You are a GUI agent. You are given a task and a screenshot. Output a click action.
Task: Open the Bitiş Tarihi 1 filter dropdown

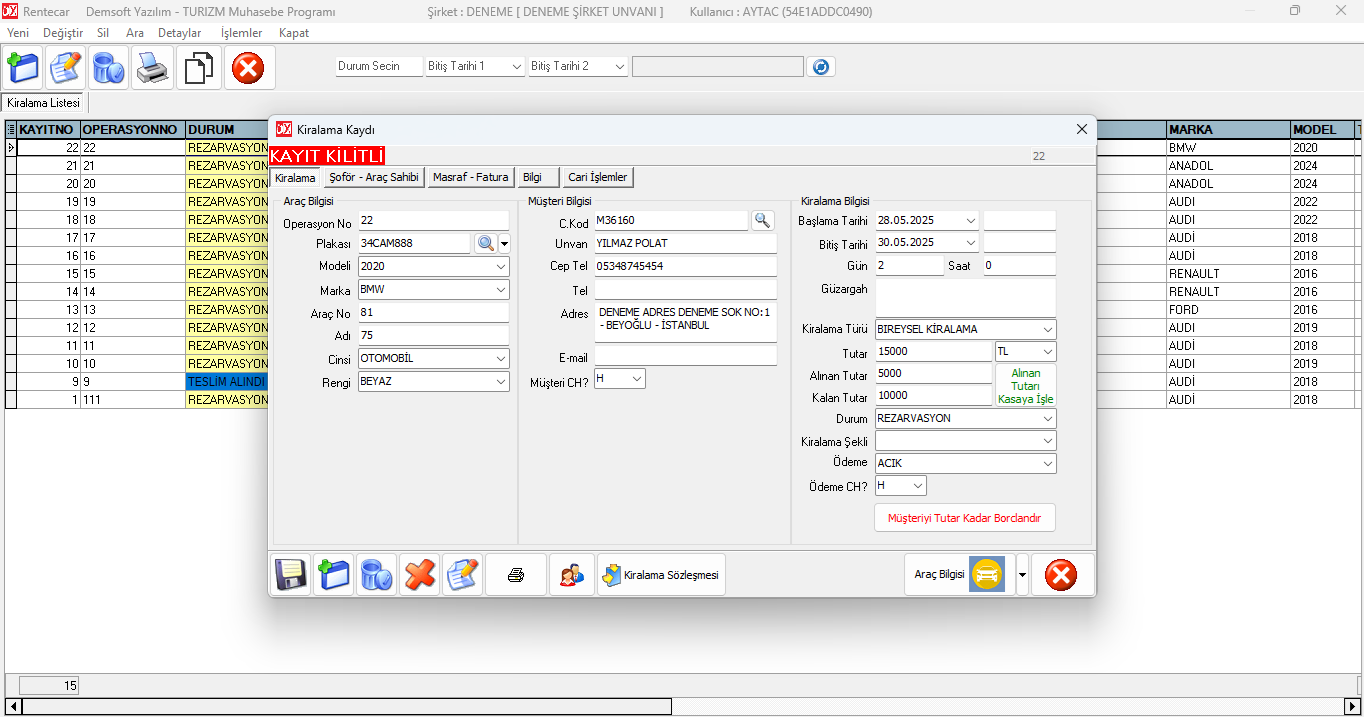(516, 67)
